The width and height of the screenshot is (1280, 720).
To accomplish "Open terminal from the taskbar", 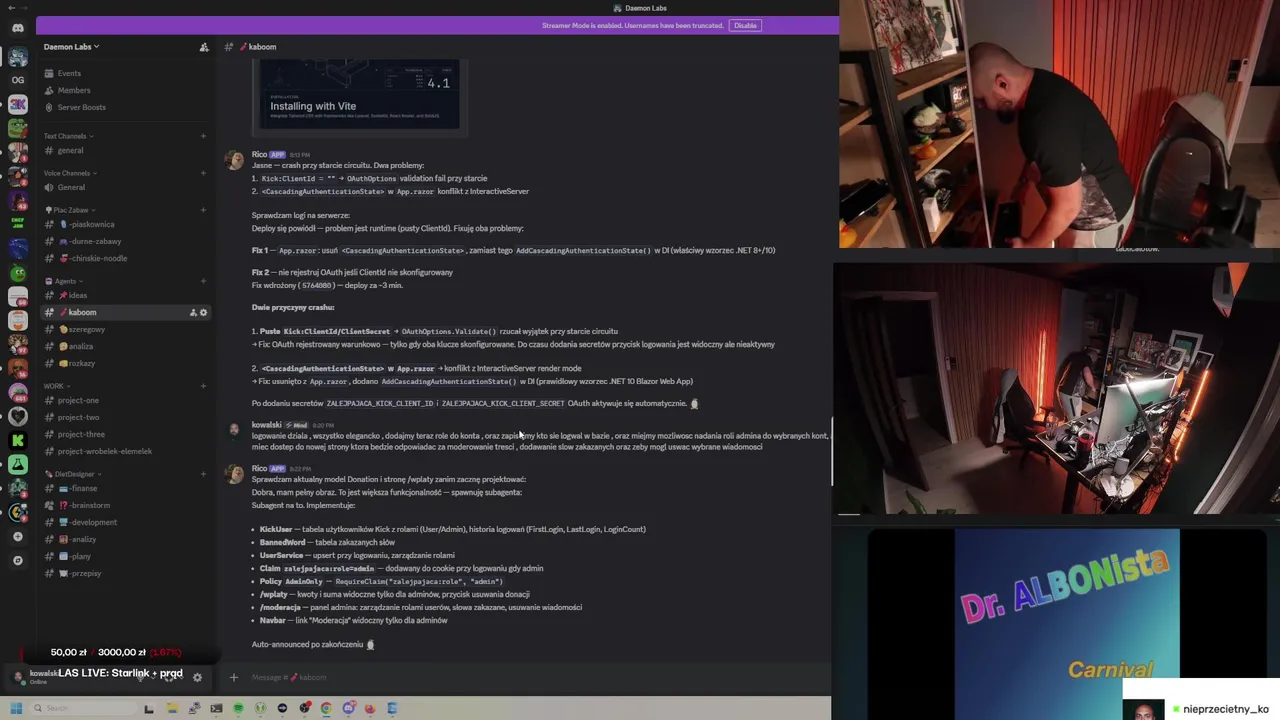I will pyautogui.click(x=216, y=708).
